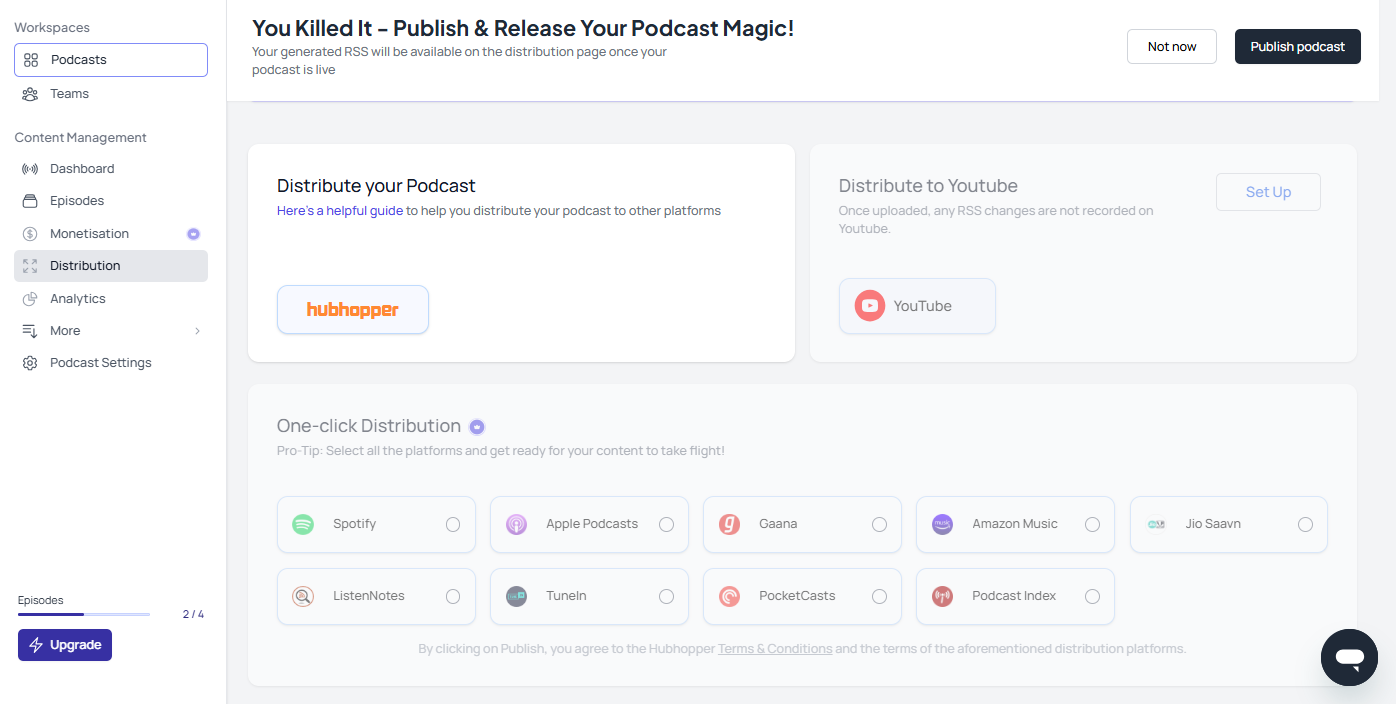This screenshot has height=704, width=1396.
Task: Click the Episodes usage progress bar
Action: click(x=84, y=614)
